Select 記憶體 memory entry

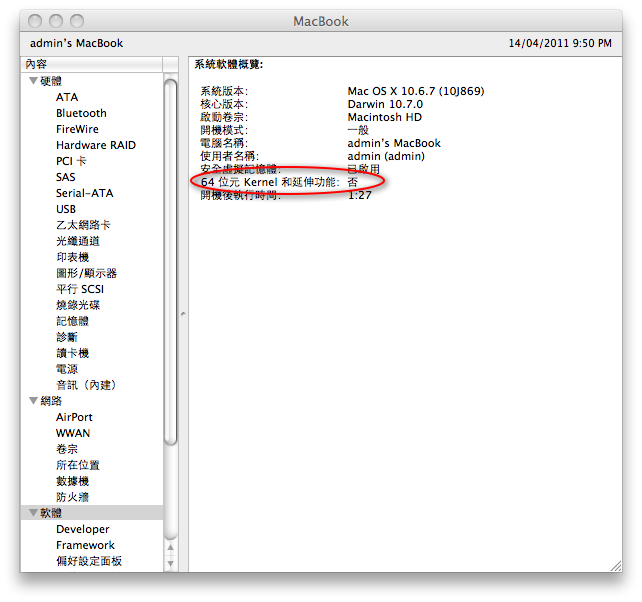(72, 321)
